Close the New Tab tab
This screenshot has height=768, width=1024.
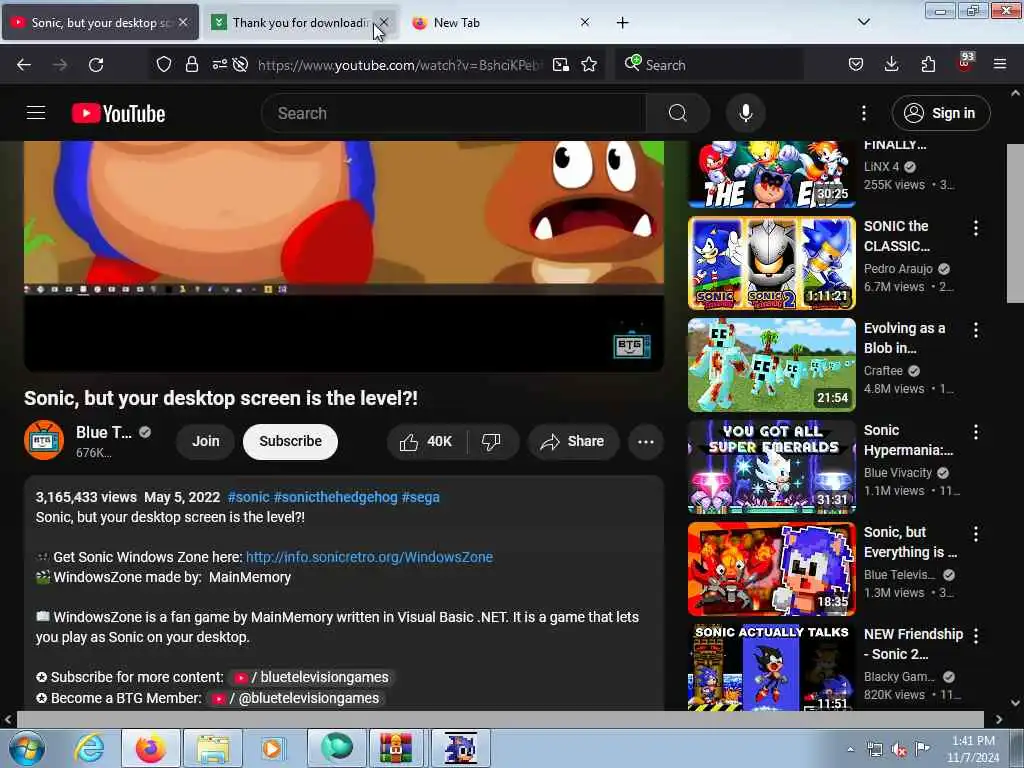[x=584, y=22]
